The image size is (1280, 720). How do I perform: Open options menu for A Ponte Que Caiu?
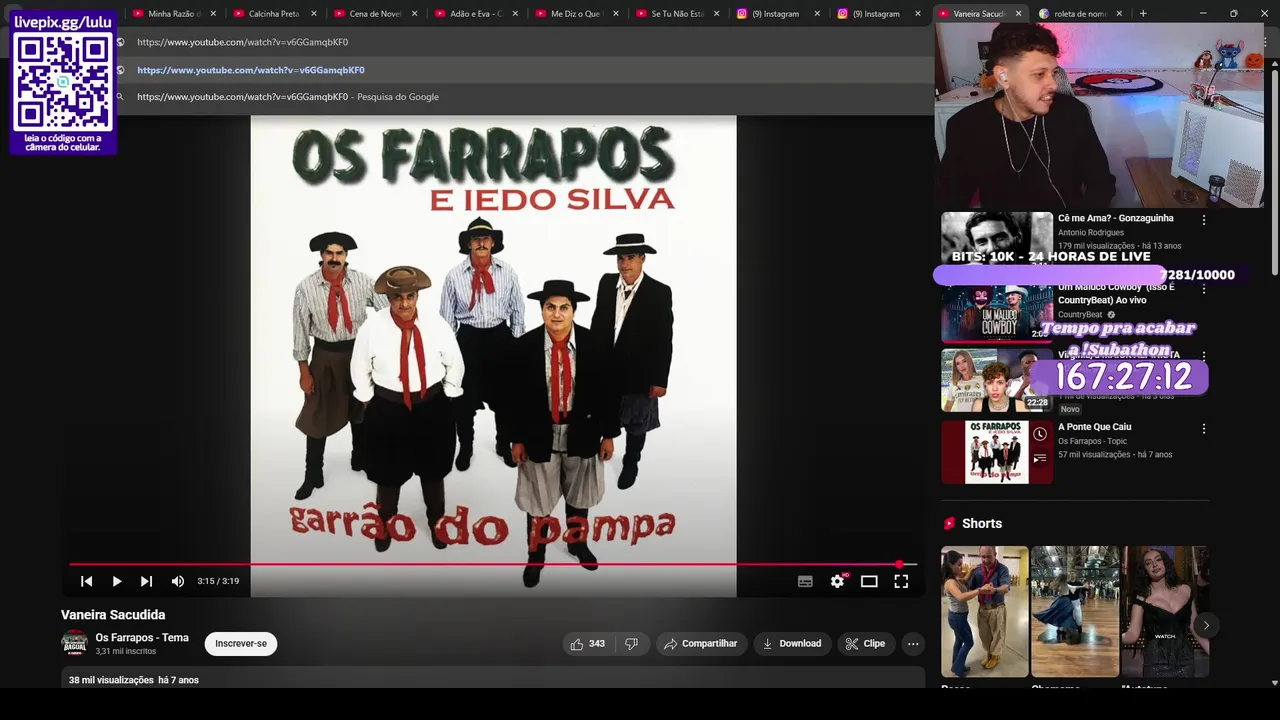coord(1203,429)
